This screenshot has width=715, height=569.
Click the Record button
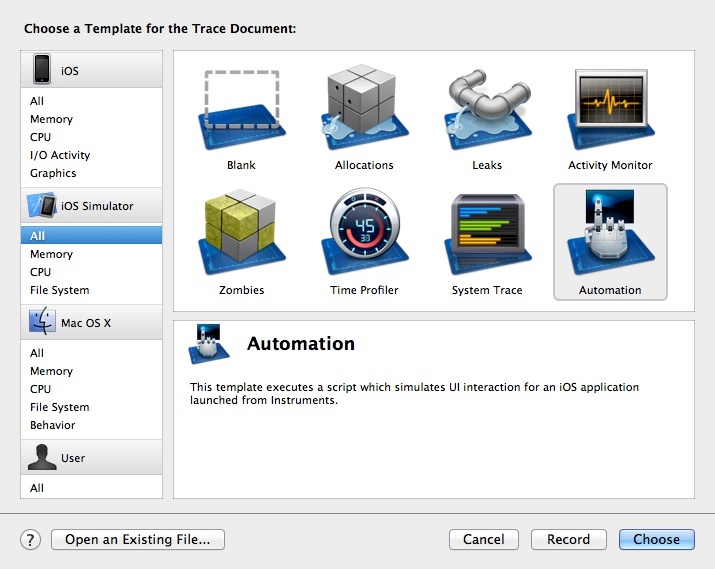[x=569, y=539]
